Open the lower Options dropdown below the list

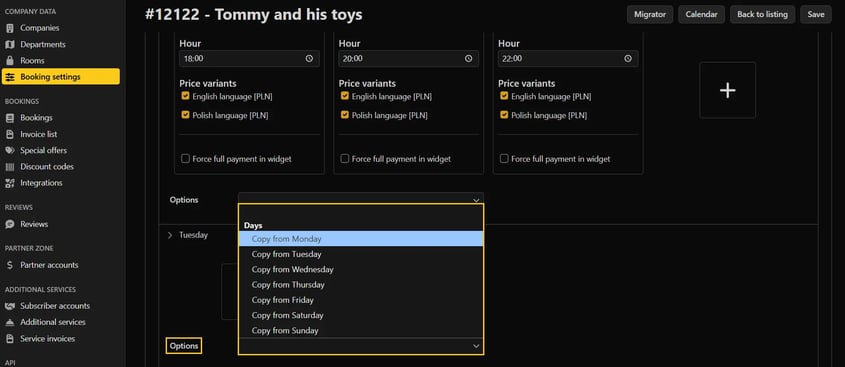point(361,346)
